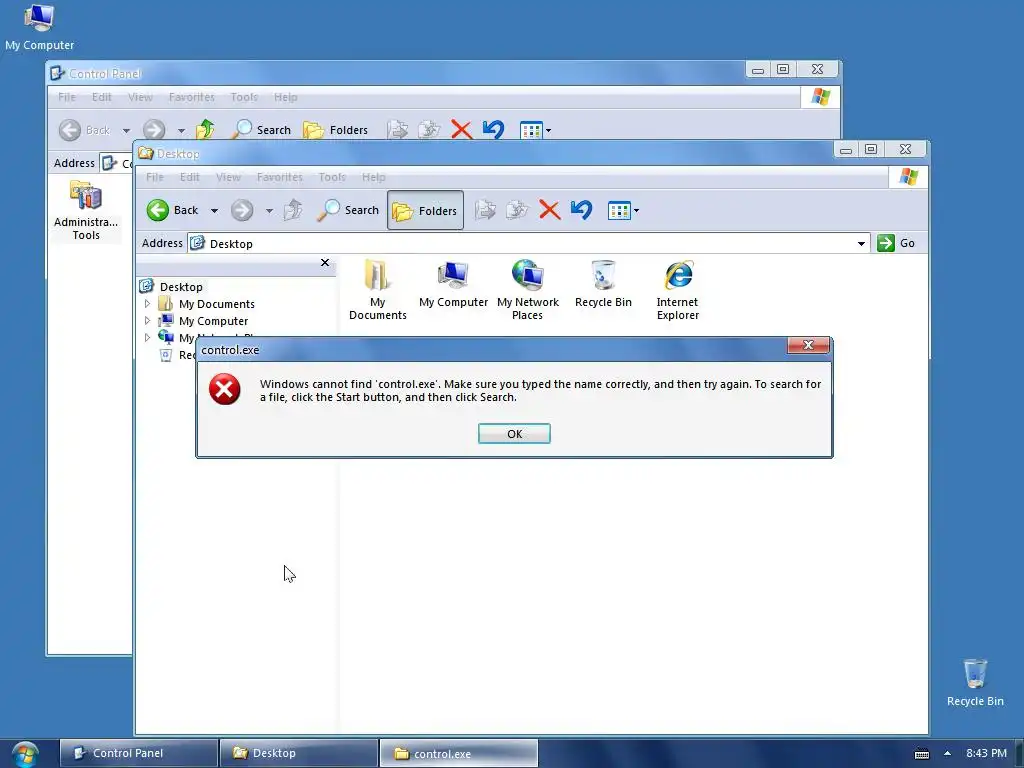Close the control.exe error dialog
This screenshot has height=768, width=1024.
click(x=808, y=345)
